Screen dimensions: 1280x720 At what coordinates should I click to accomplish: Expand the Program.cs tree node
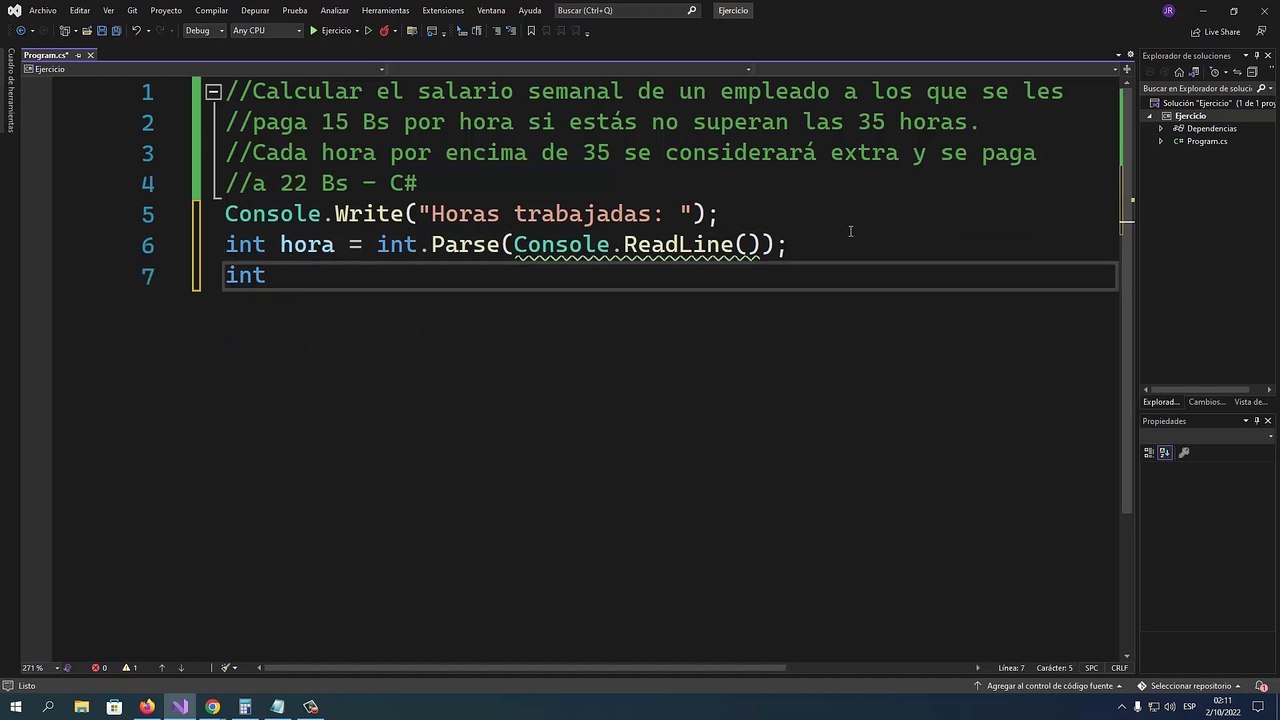click(x=1161, y=141)
